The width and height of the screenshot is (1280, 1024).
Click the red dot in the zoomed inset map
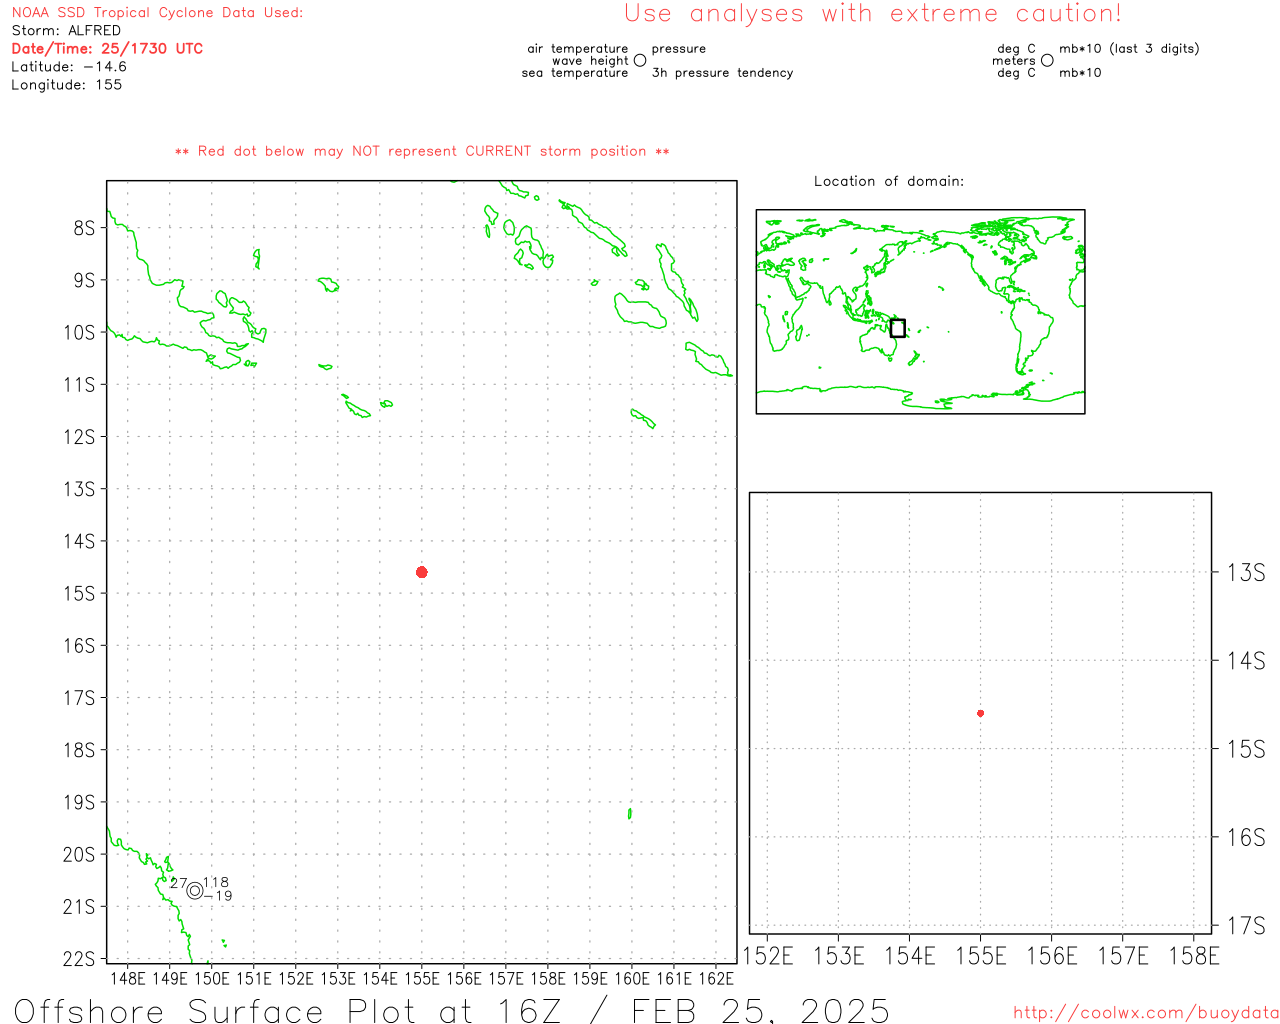(980, 713)
